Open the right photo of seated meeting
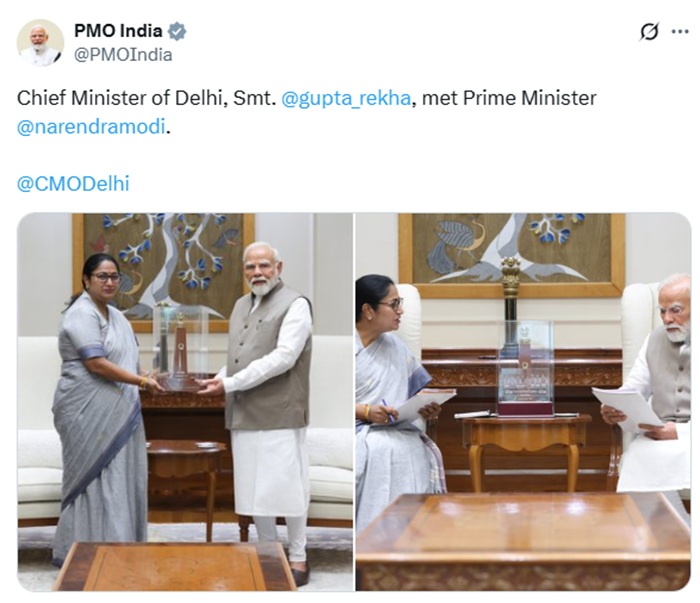Viewport: 700px width, 603px height. click(523, 402)
